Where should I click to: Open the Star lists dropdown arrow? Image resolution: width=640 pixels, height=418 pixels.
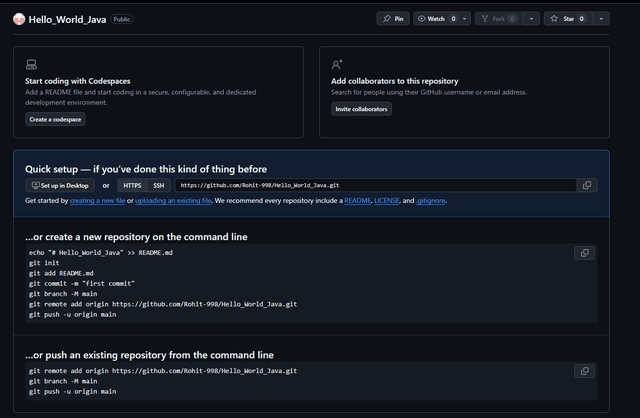pyautogui.click(x=600, y=19)
